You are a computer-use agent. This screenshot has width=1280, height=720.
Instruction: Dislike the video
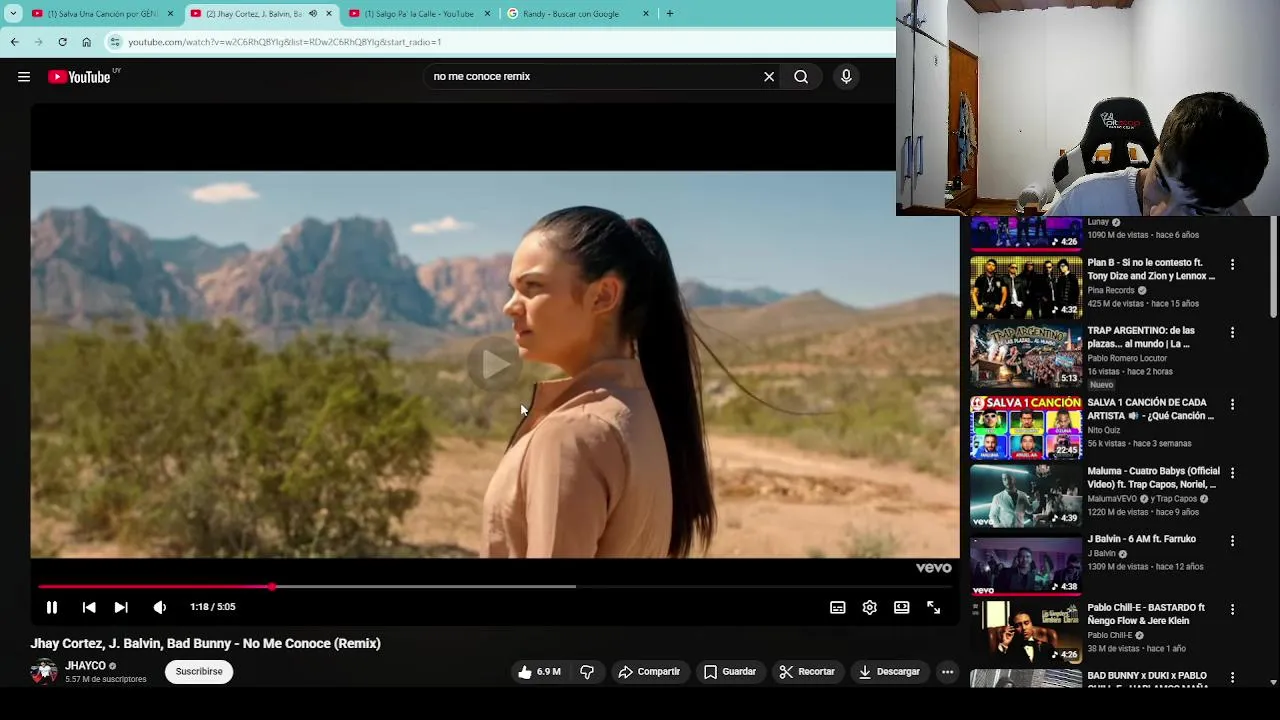point(587,672)
